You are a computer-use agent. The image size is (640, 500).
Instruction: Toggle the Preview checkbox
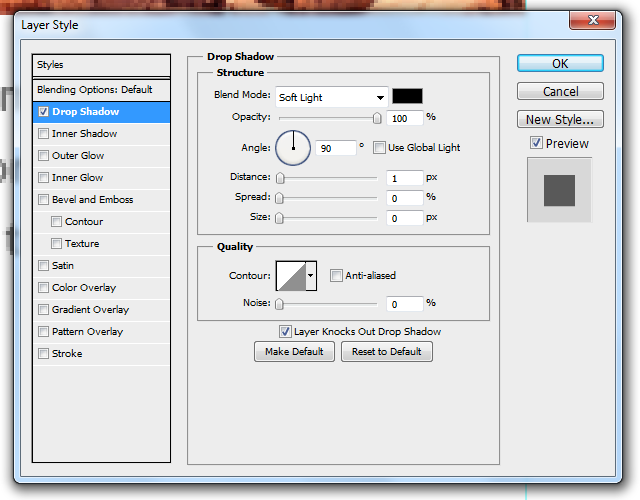click(x=536, y=143)
